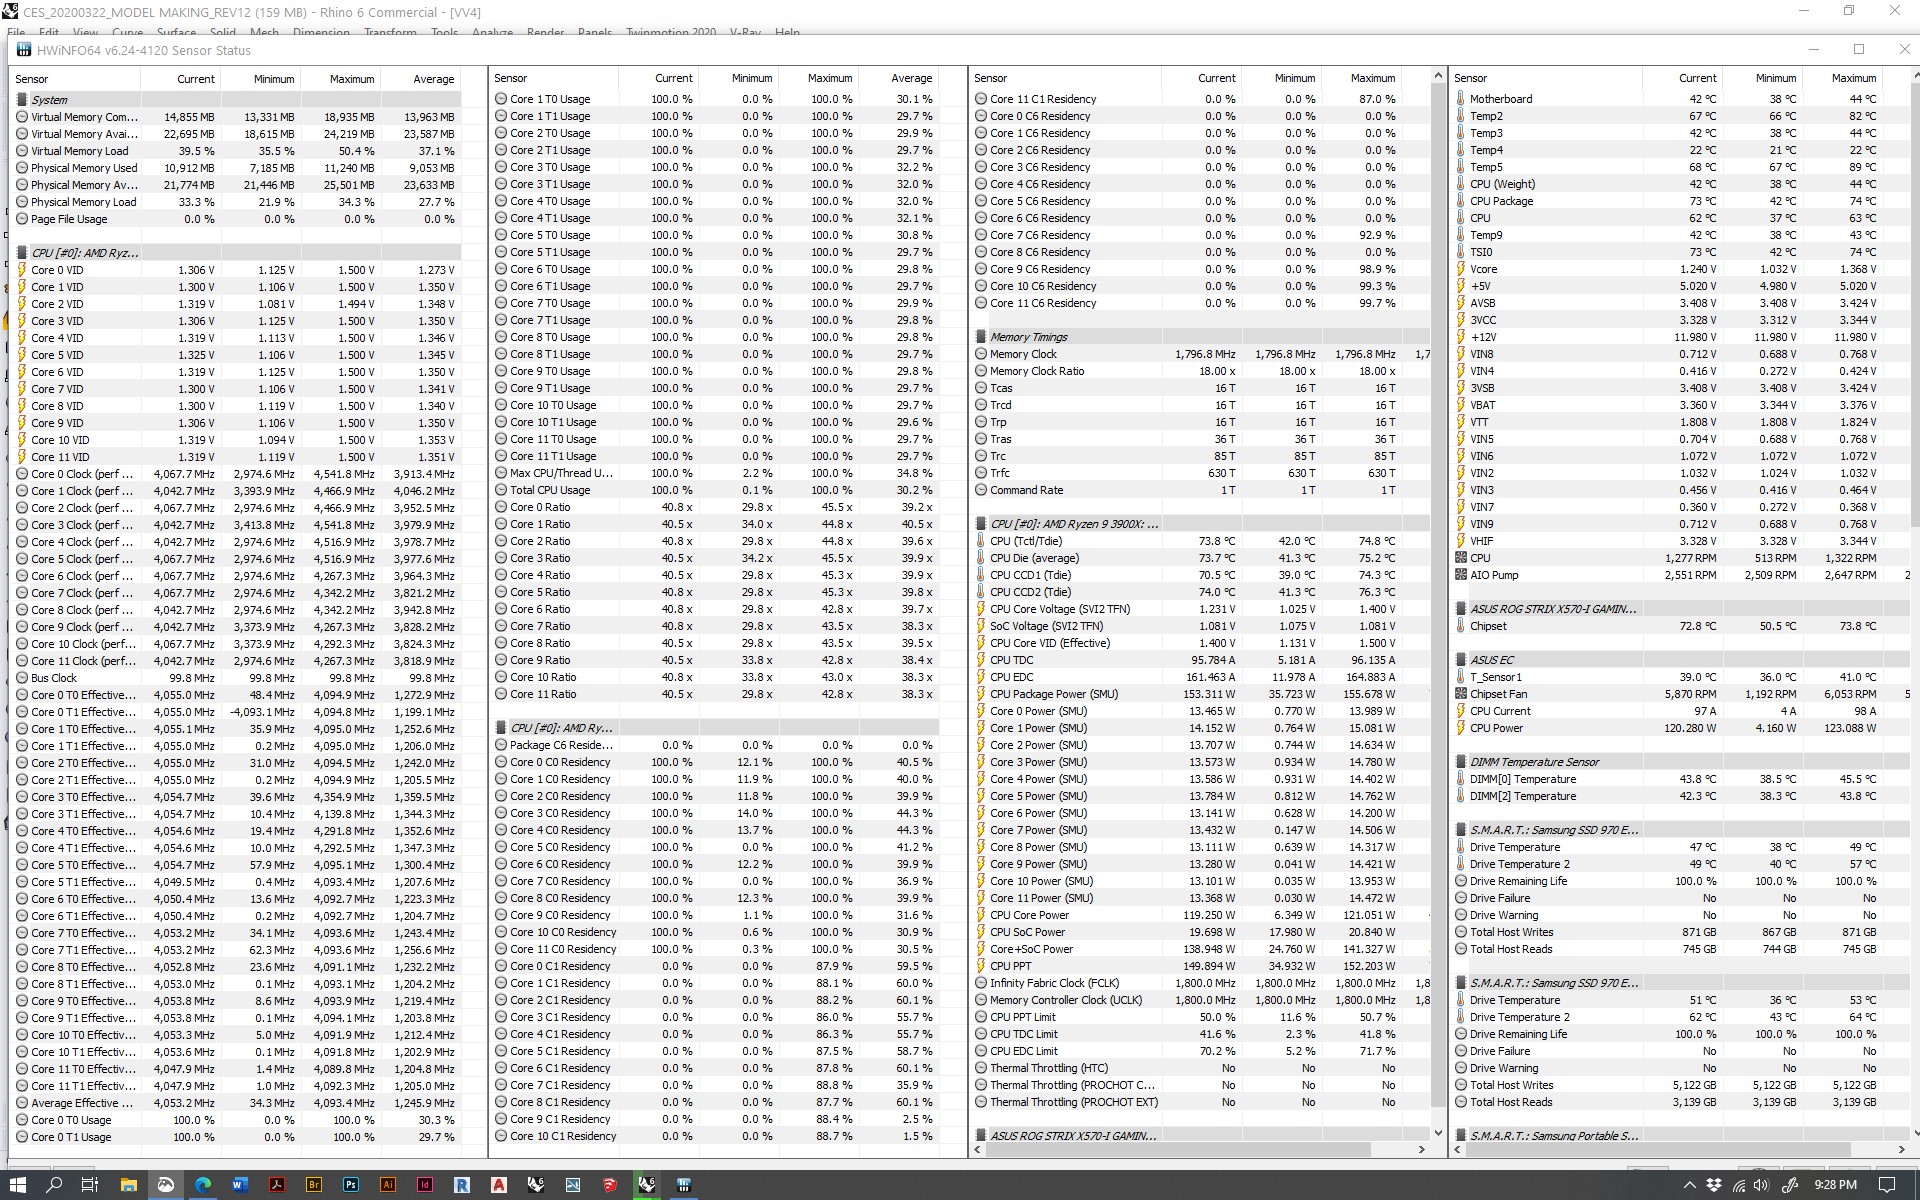Click the HWiNFO taskbar icon
The width and height of the screenshot is (1920, 1200).
[684, 1185]
